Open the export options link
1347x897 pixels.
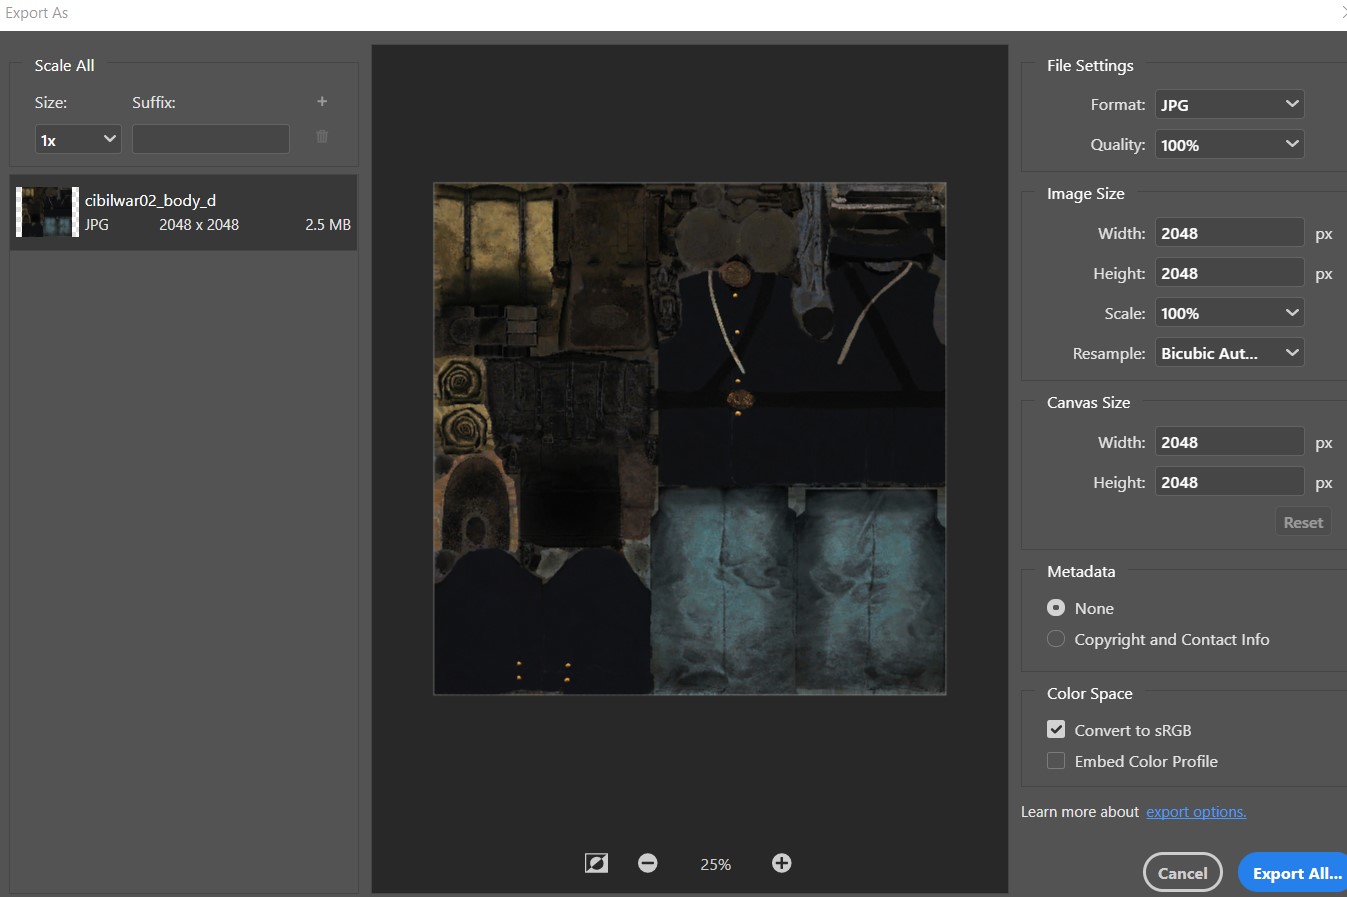pos(1196,812)
